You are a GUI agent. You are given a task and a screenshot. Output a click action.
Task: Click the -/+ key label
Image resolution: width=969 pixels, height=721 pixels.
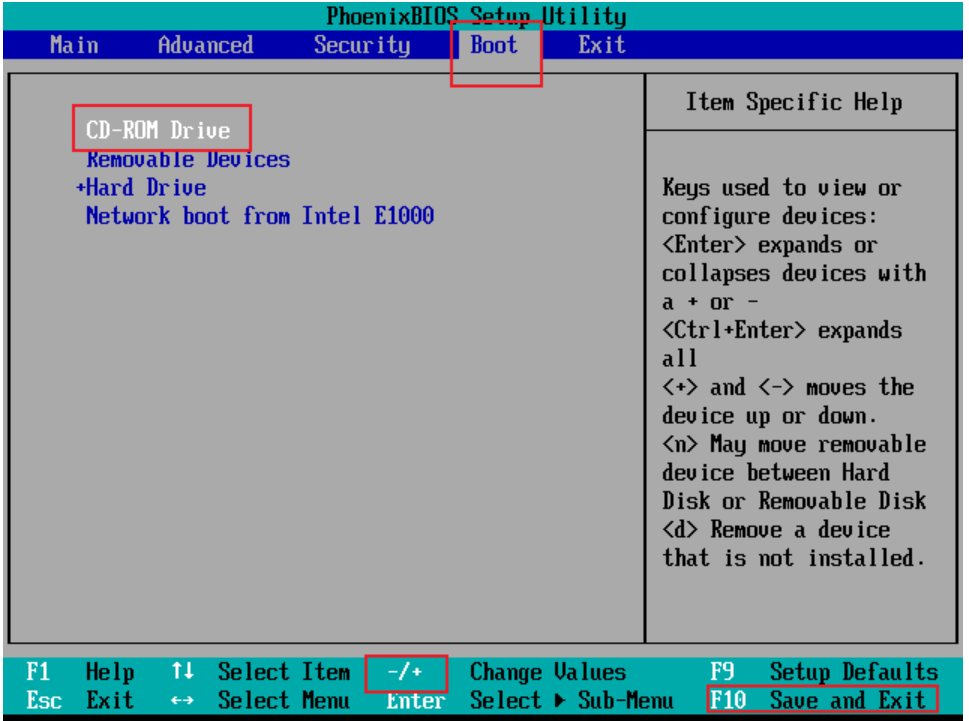click(405, 672)
